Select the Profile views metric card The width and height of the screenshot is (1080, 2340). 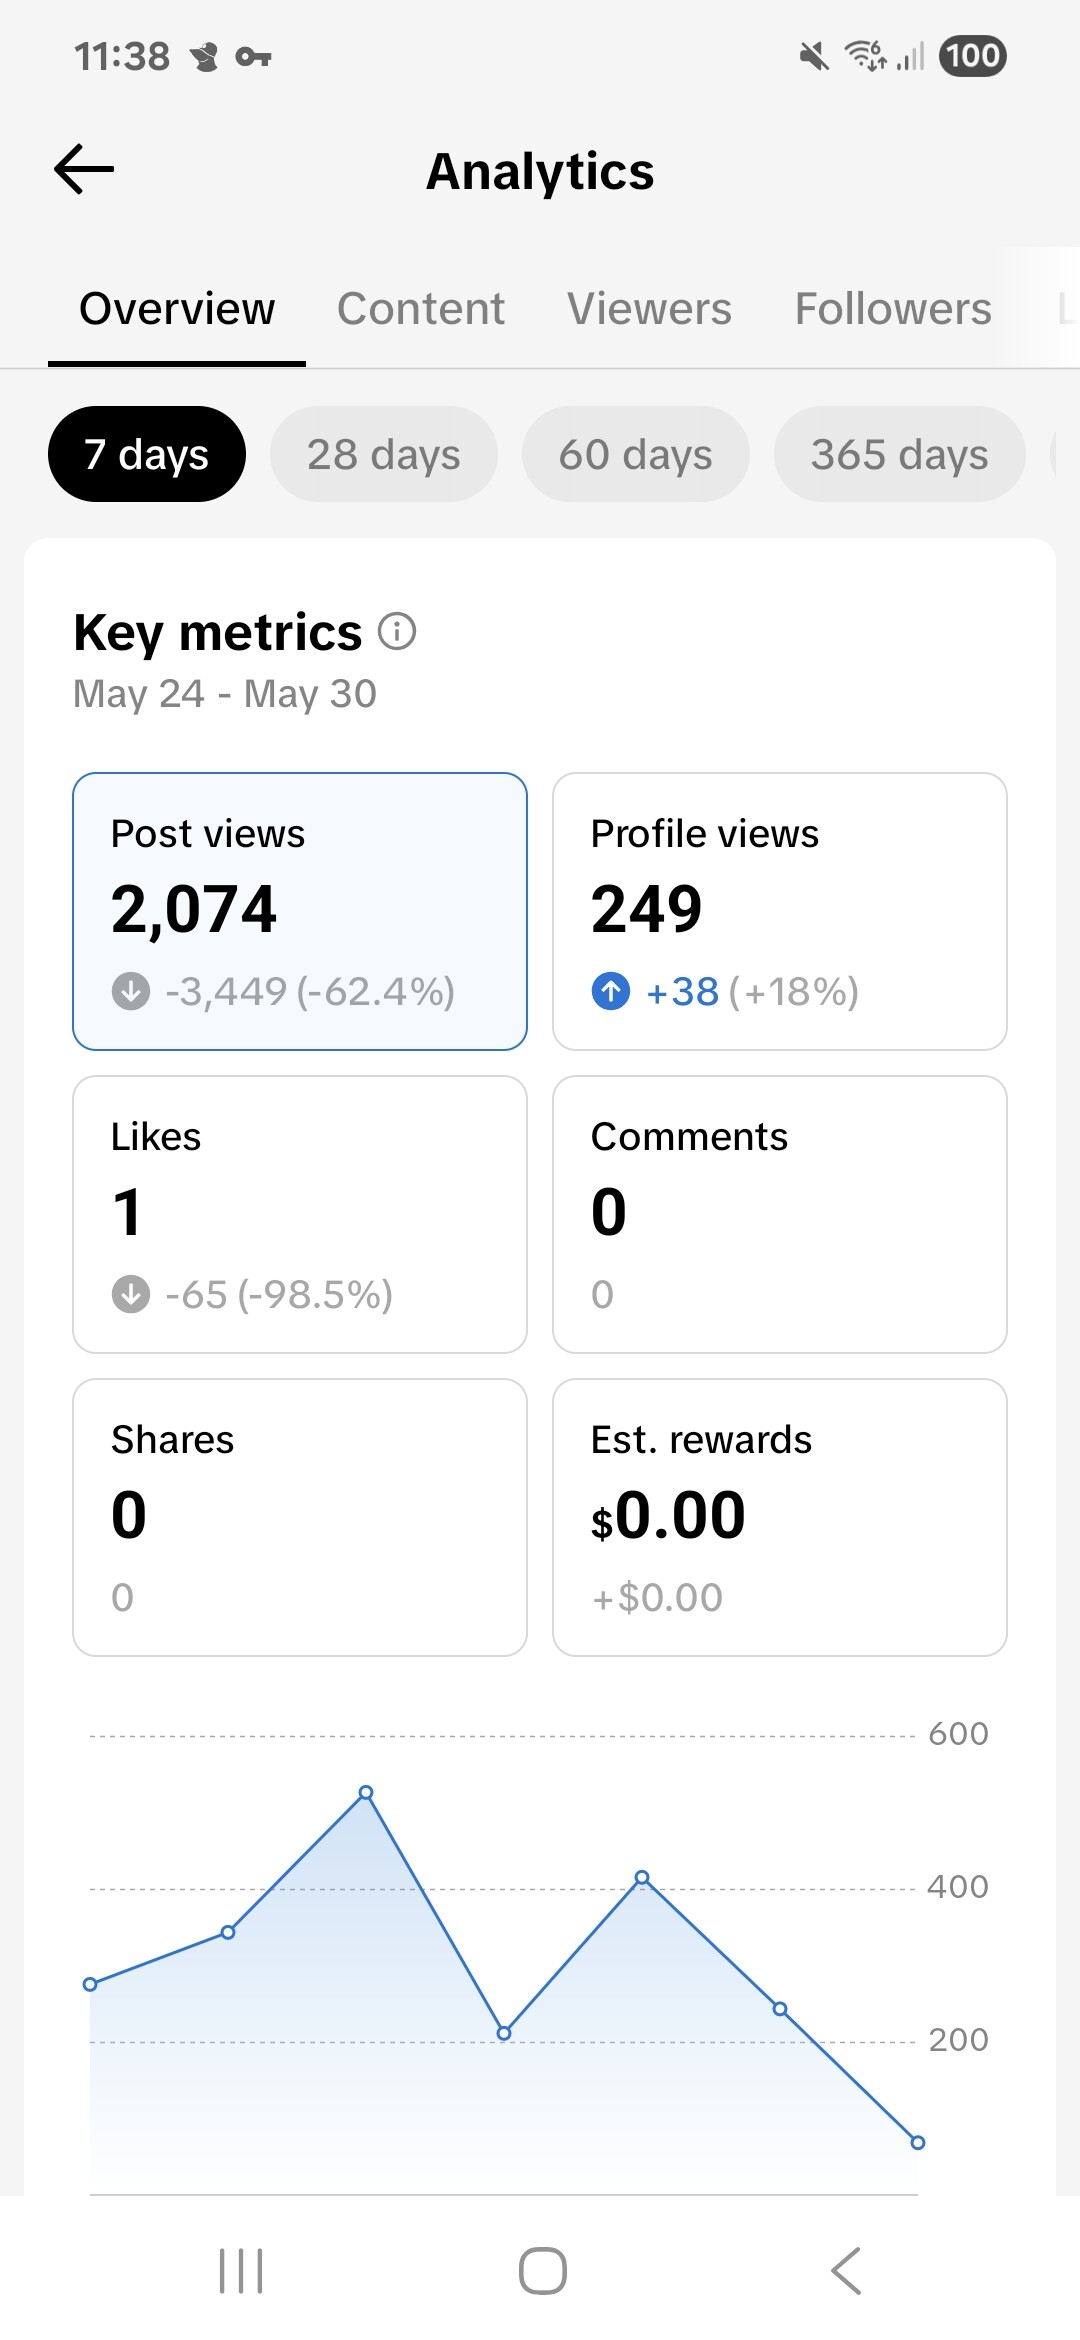pos(780,911)
